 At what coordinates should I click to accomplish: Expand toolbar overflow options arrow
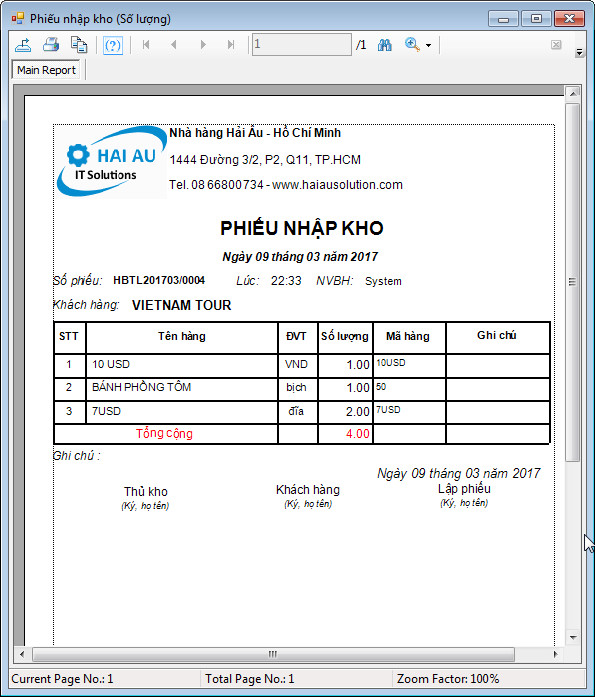coord(579,52)
